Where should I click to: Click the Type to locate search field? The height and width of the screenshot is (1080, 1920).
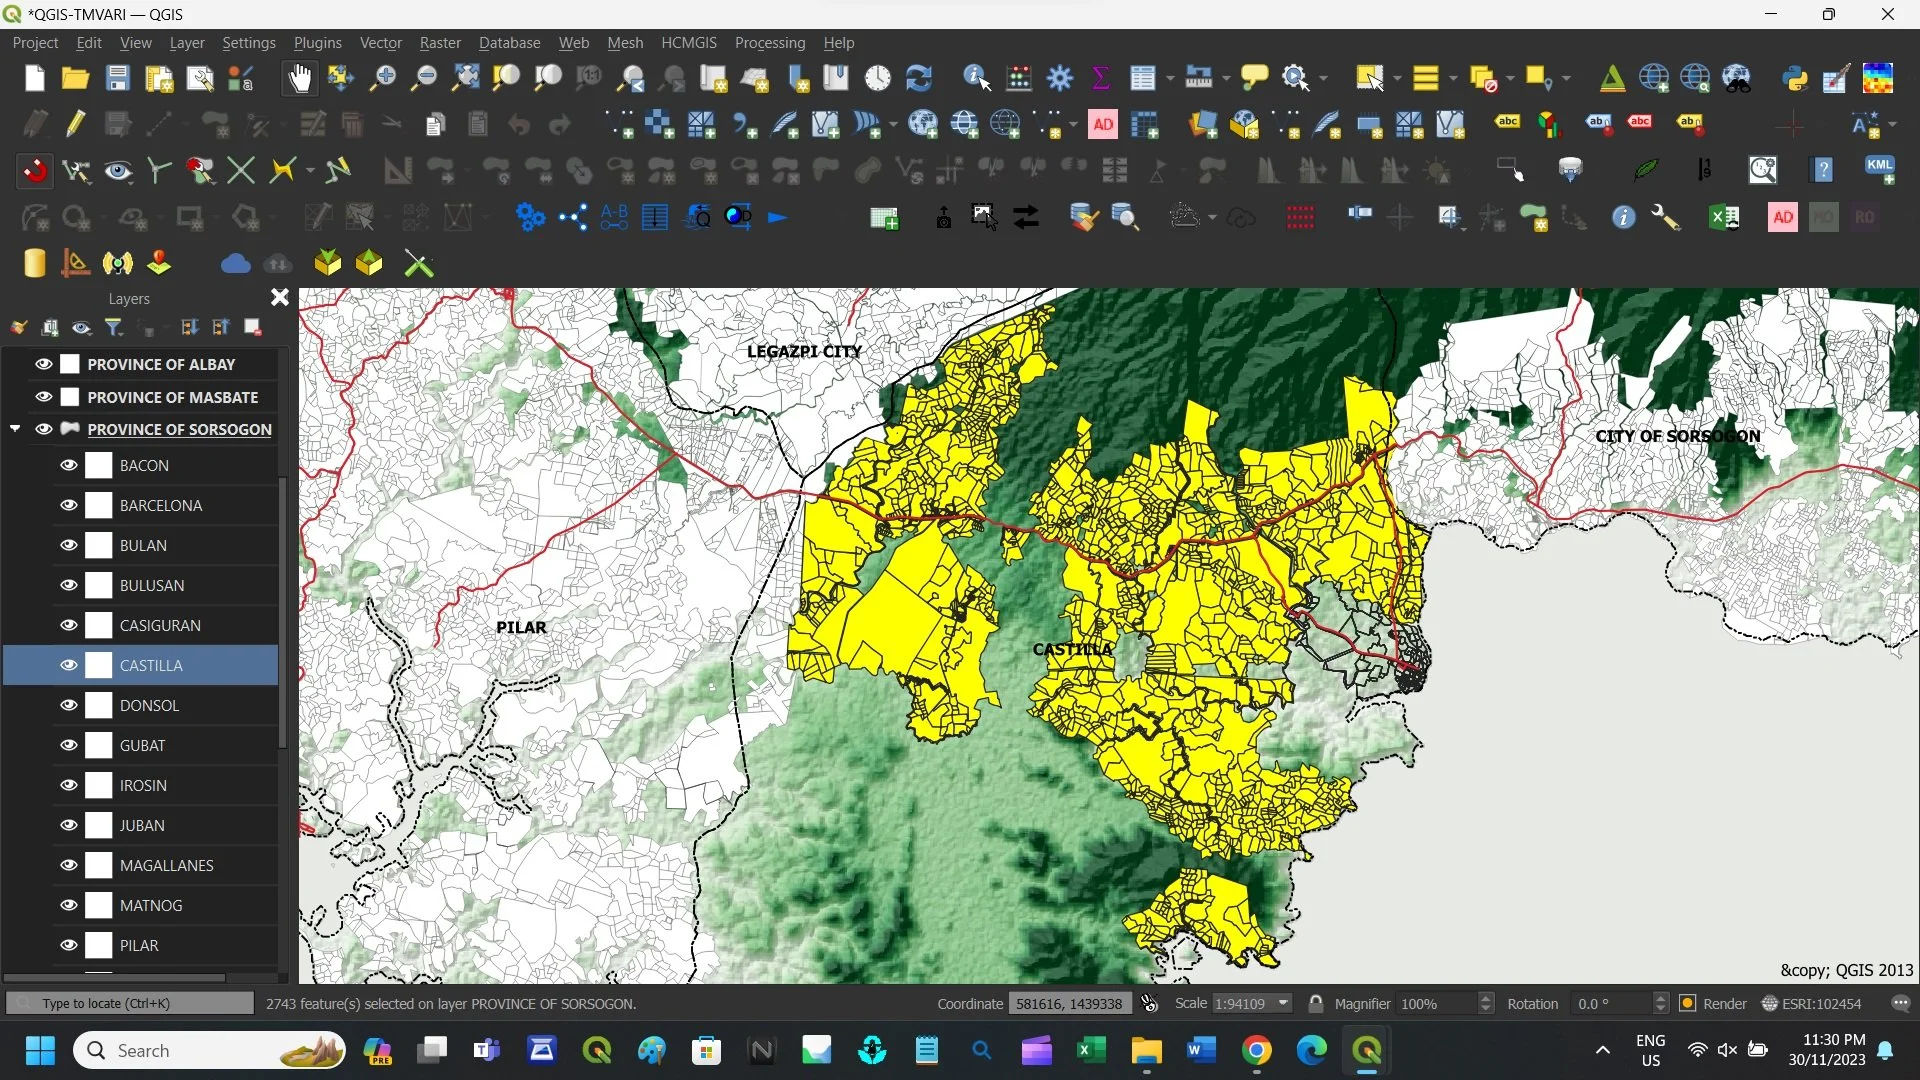[x=130, y=1003]
